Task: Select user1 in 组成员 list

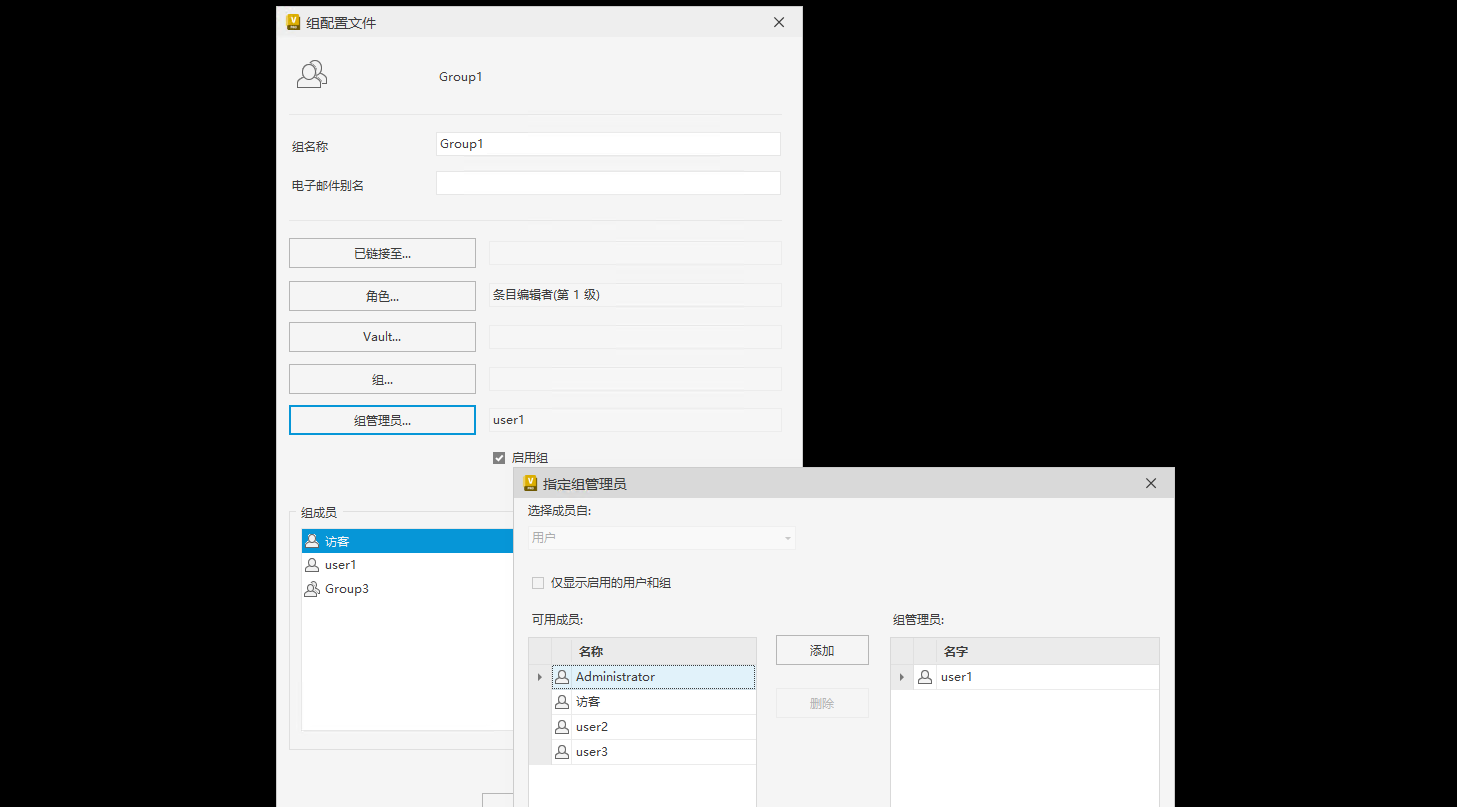Action: [x=407, y=565]
